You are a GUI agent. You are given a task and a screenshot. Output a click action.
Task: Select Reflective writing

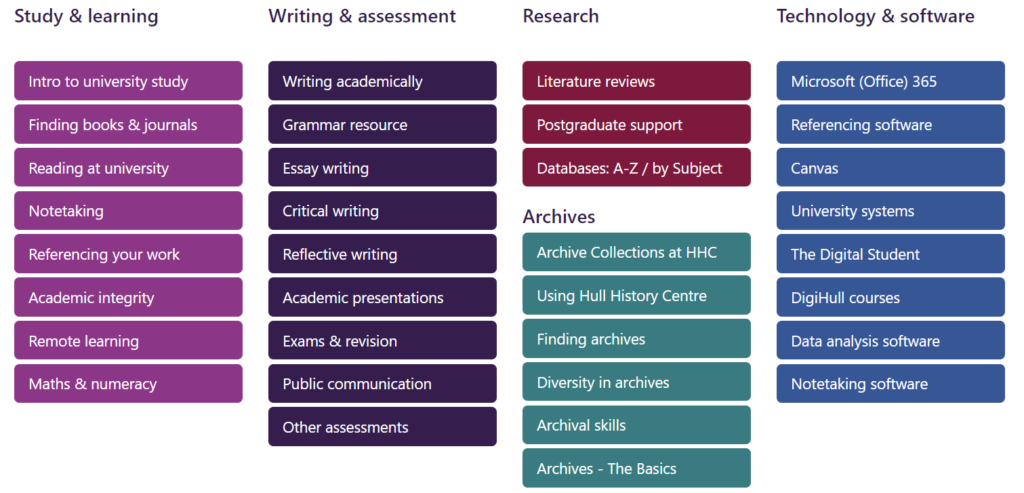(382, 254)
